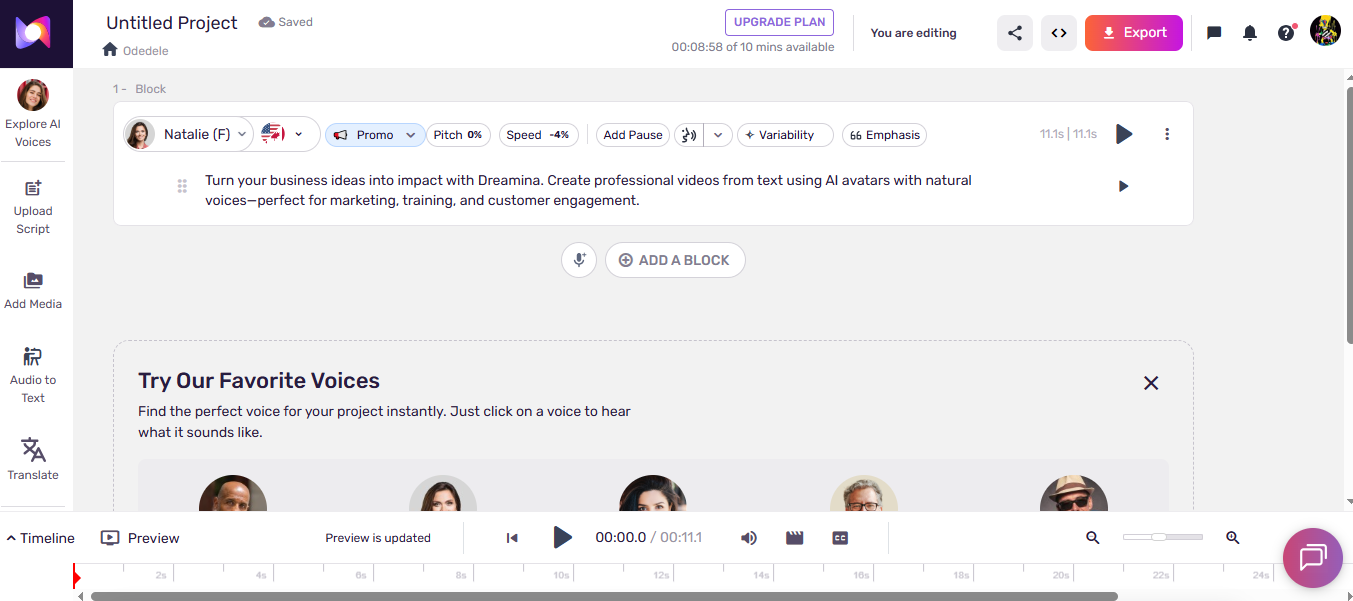Screen dimensions: 1353x601
Task: Click the microphone icon below the block
Action: 579,259
